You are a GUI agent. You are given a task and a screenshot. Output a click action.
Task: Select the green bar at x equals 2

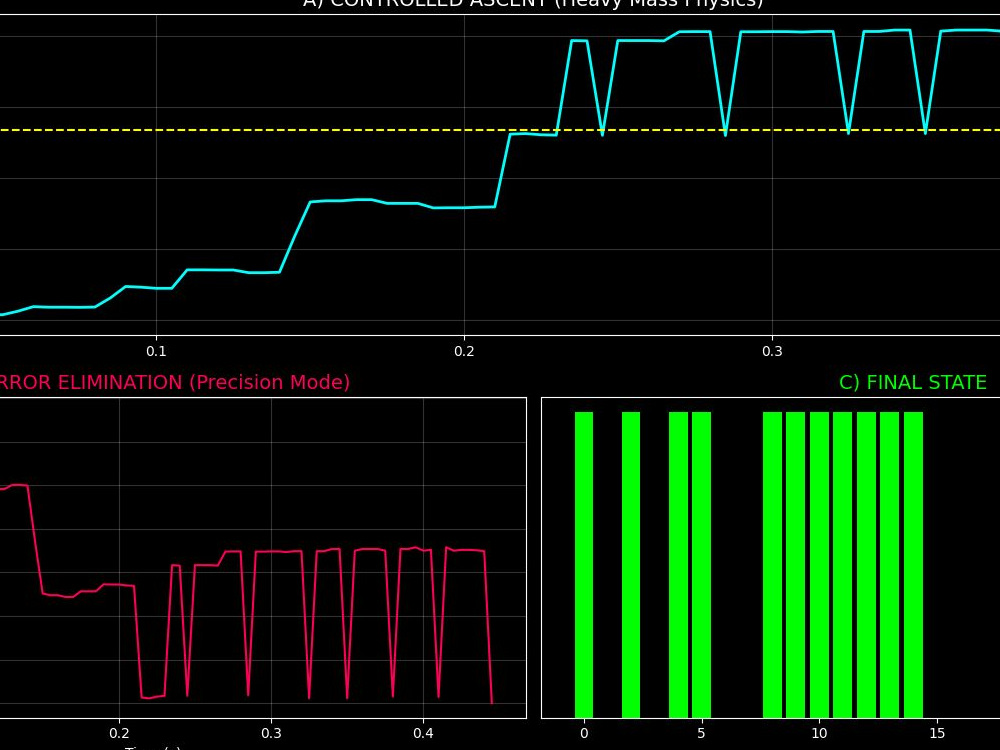pyautogui.click(x=631, y=565)
